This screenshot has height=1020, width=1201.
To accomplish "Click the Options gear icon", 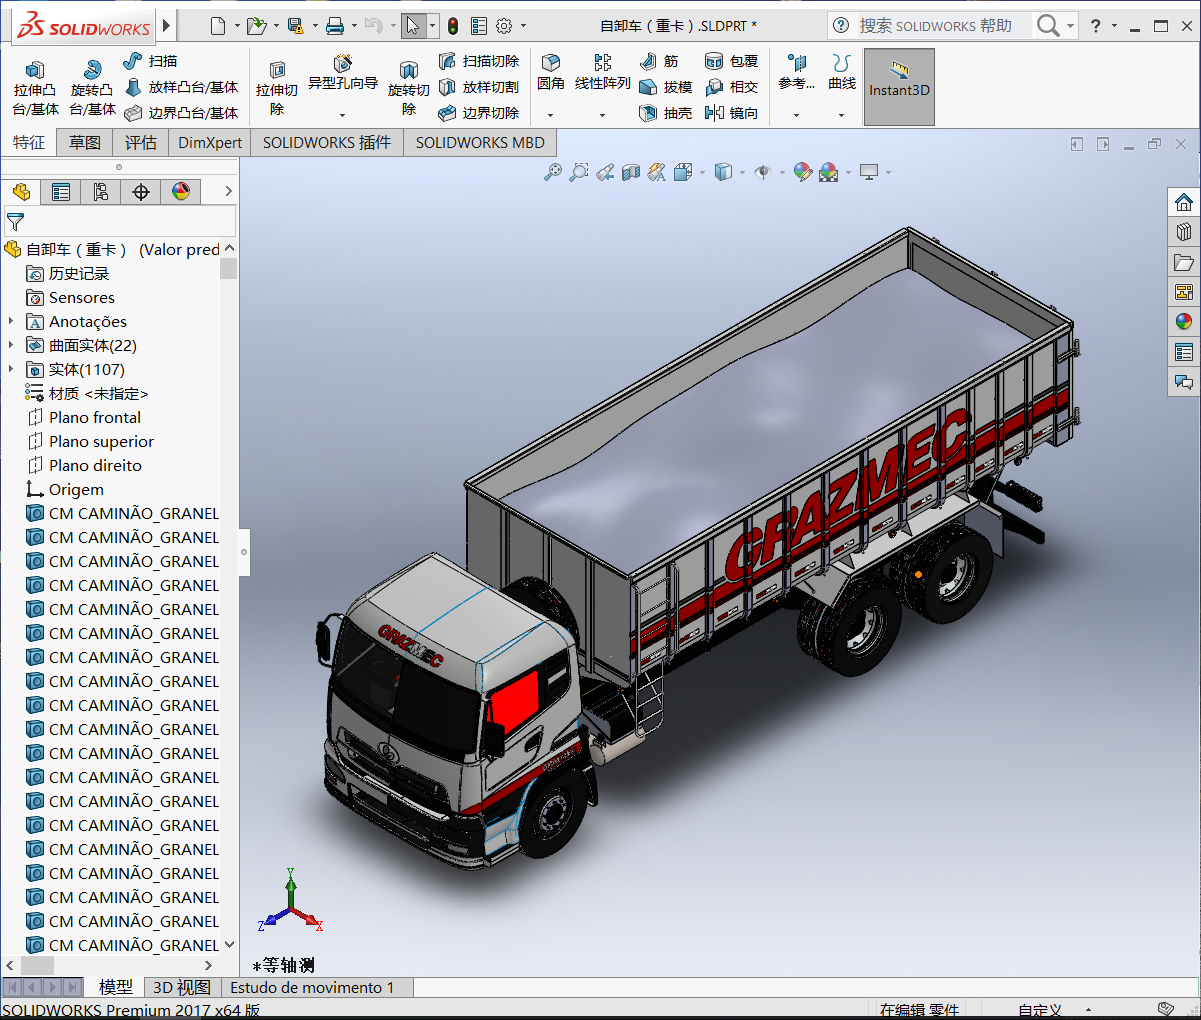I will (x=504, y=26).
